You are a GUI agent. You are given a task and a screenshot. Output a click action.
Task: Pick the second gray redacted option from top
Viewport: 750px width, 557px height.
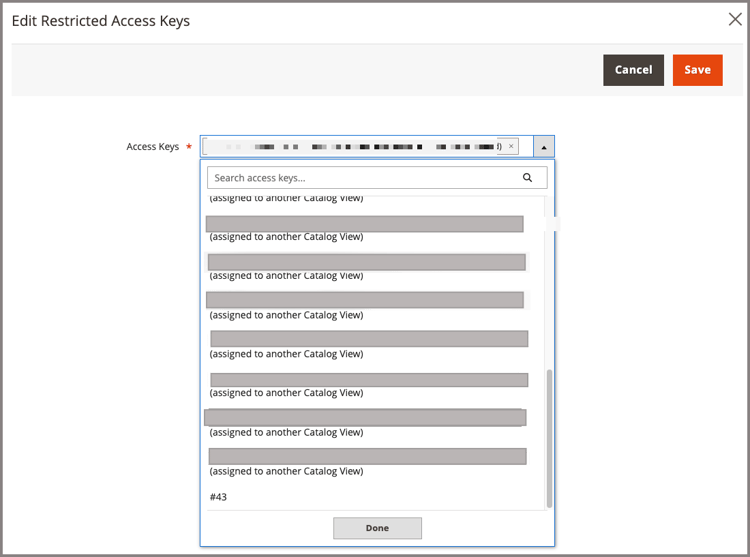(x=366, y=267)
